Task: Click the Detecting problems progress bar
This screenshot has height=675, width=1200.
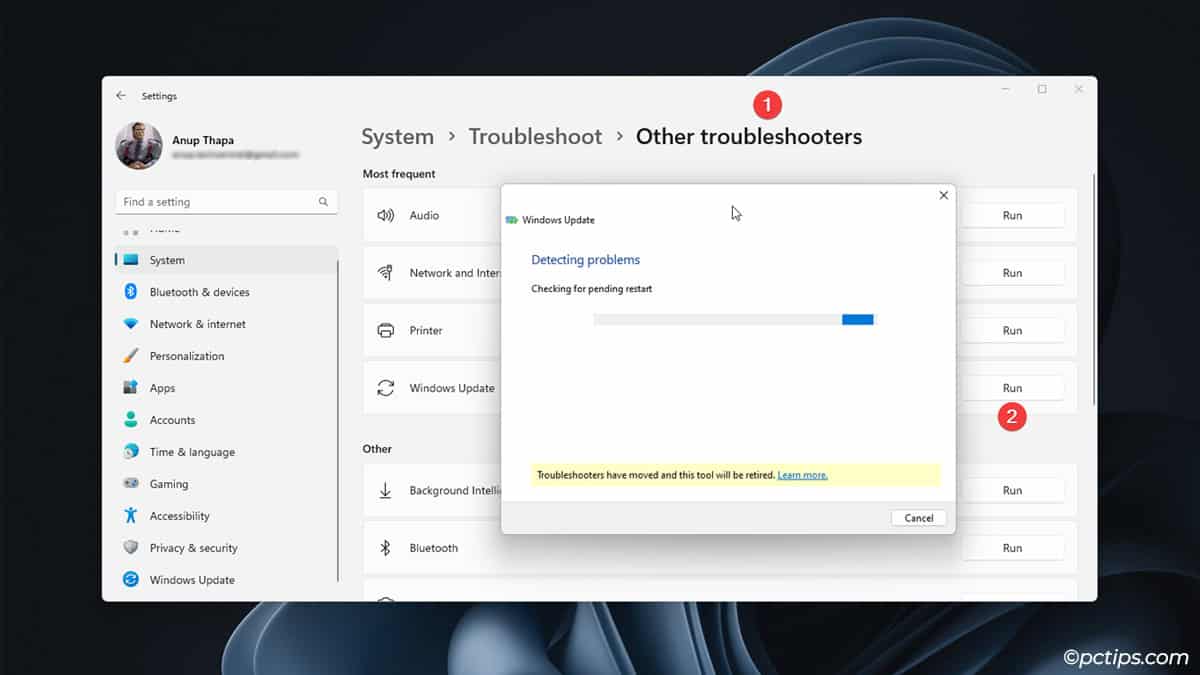Action: (x=733, y=320)
